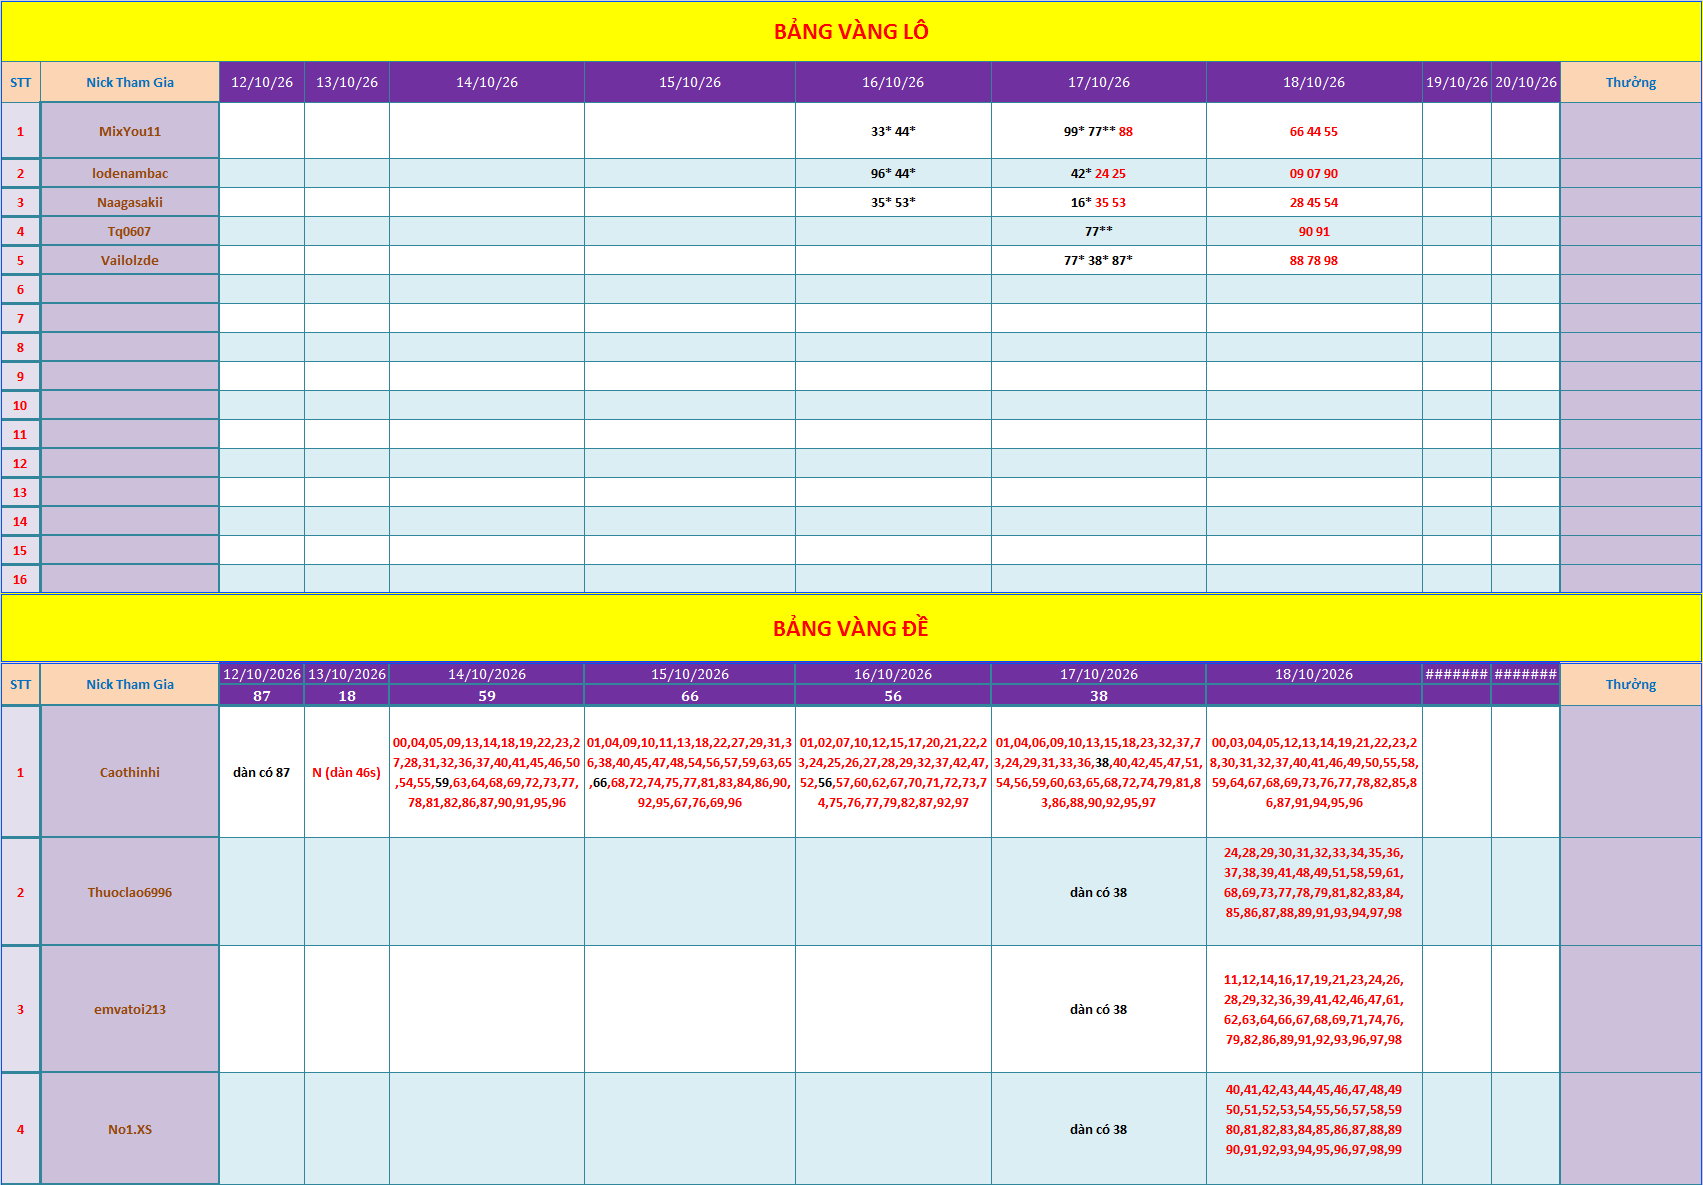The width and height of the screenshot is (1703, 1185).
Task: Click the 14/10/26 header in Lô table
Action: [x=487, y=82]
